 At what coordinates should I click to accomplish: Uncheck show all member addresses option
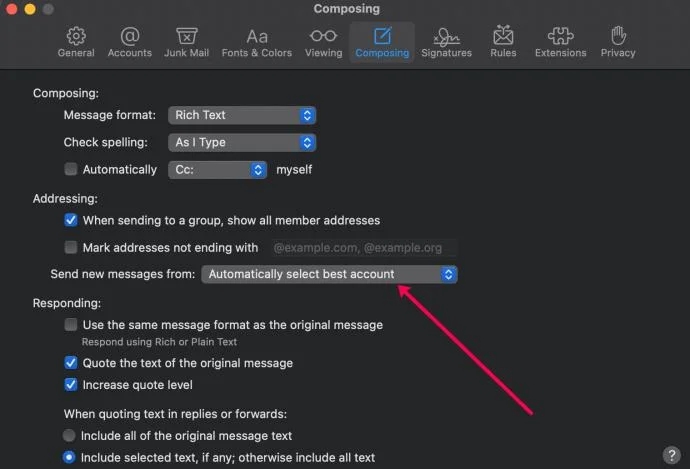tap(70, 220)
